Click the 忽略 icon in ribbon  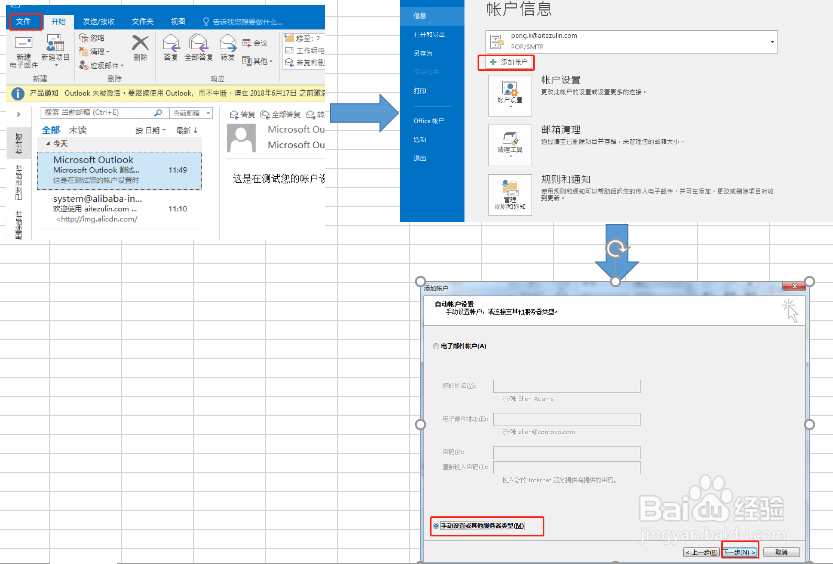tap(91, 38)
